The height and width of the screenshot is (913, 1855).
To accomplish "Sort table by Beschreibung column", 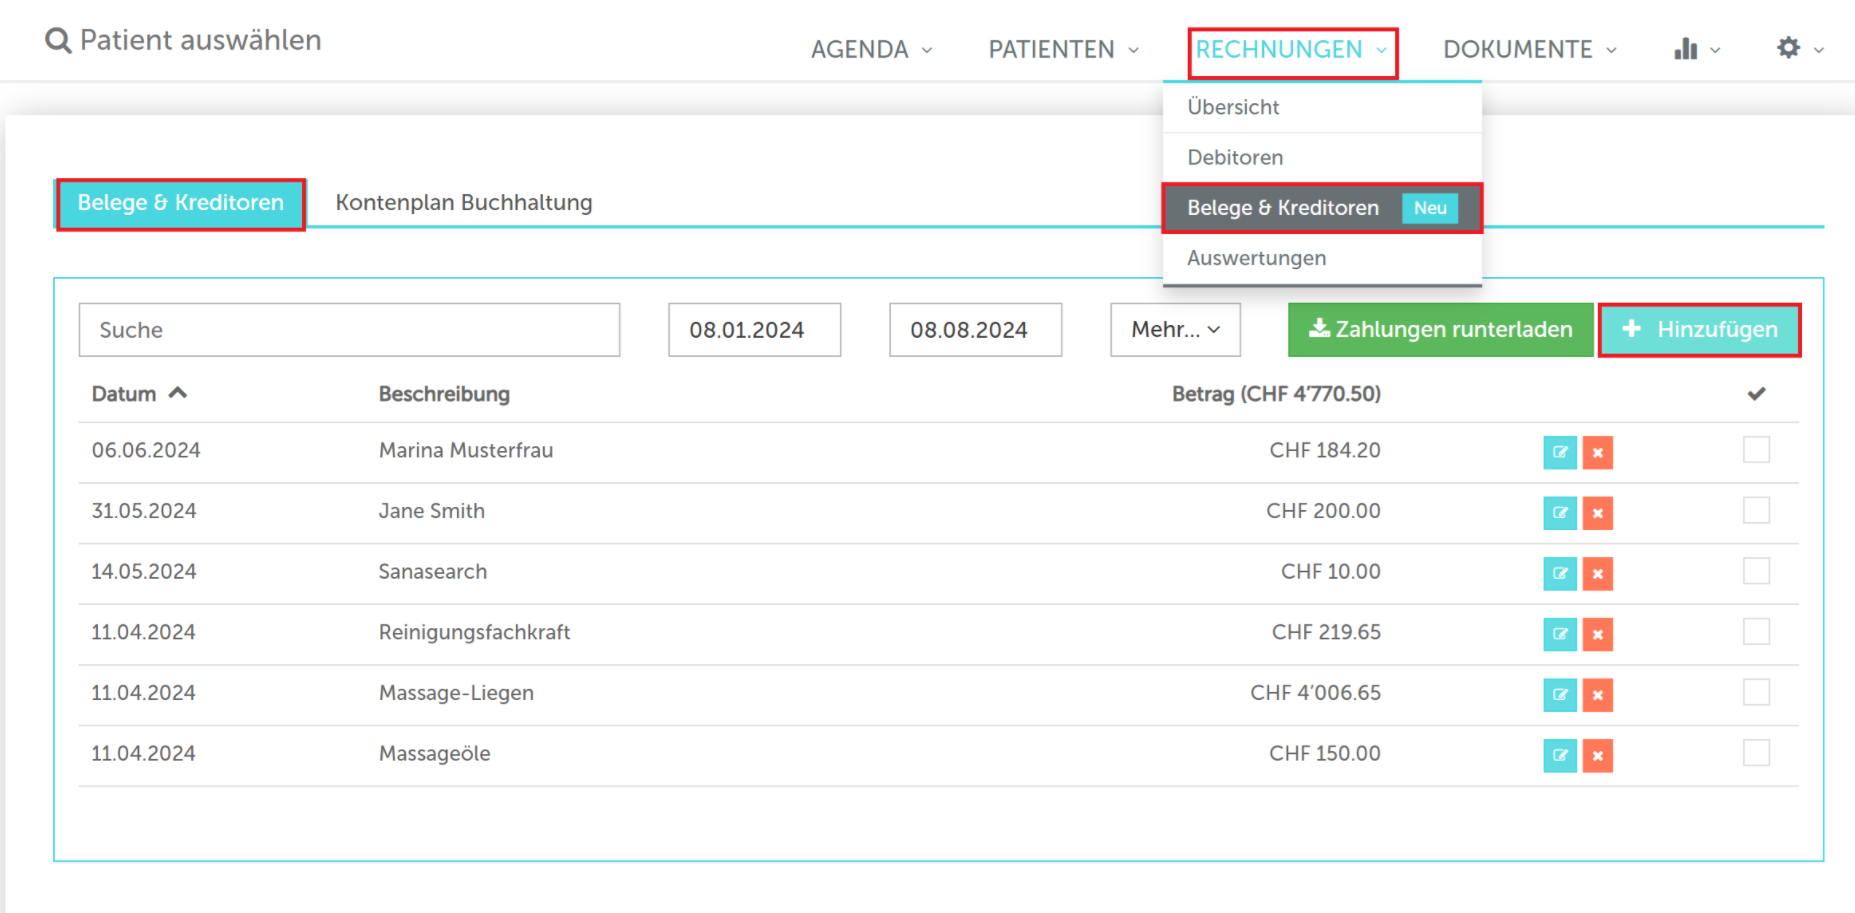I will point(444,394).
